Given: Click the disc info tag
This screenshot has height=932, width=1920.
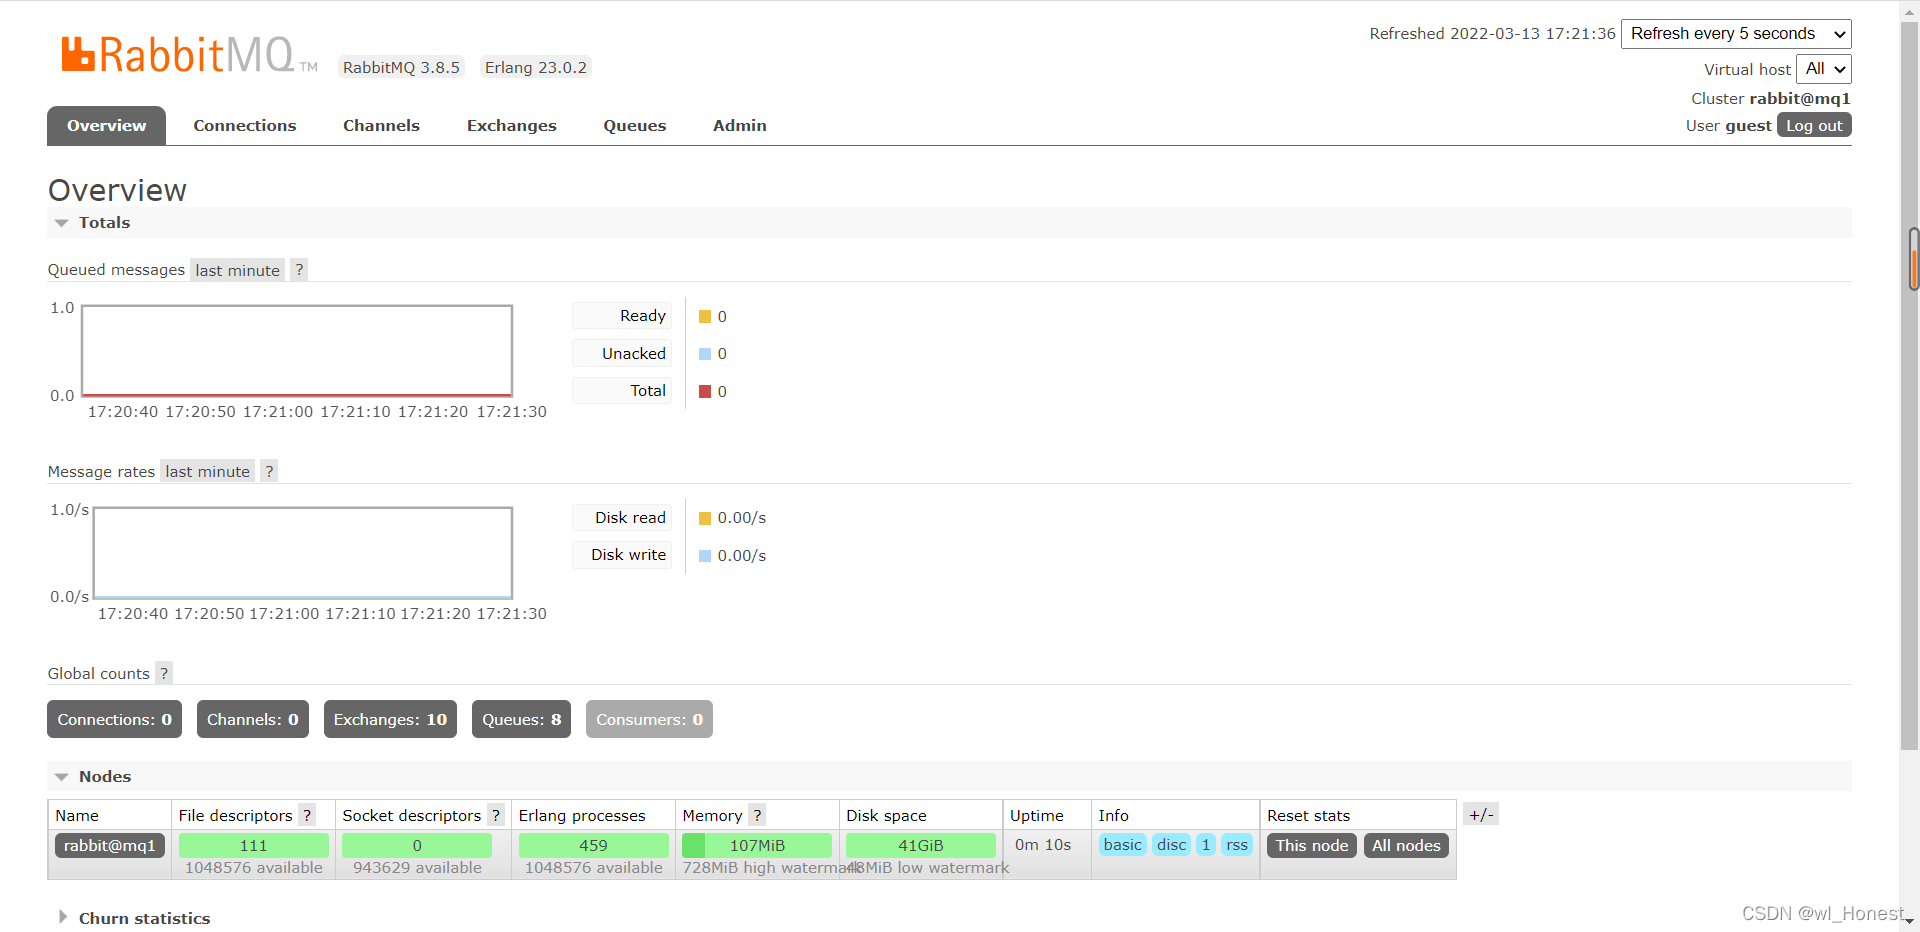Looking at the screenshot, I should (1171, 845).
